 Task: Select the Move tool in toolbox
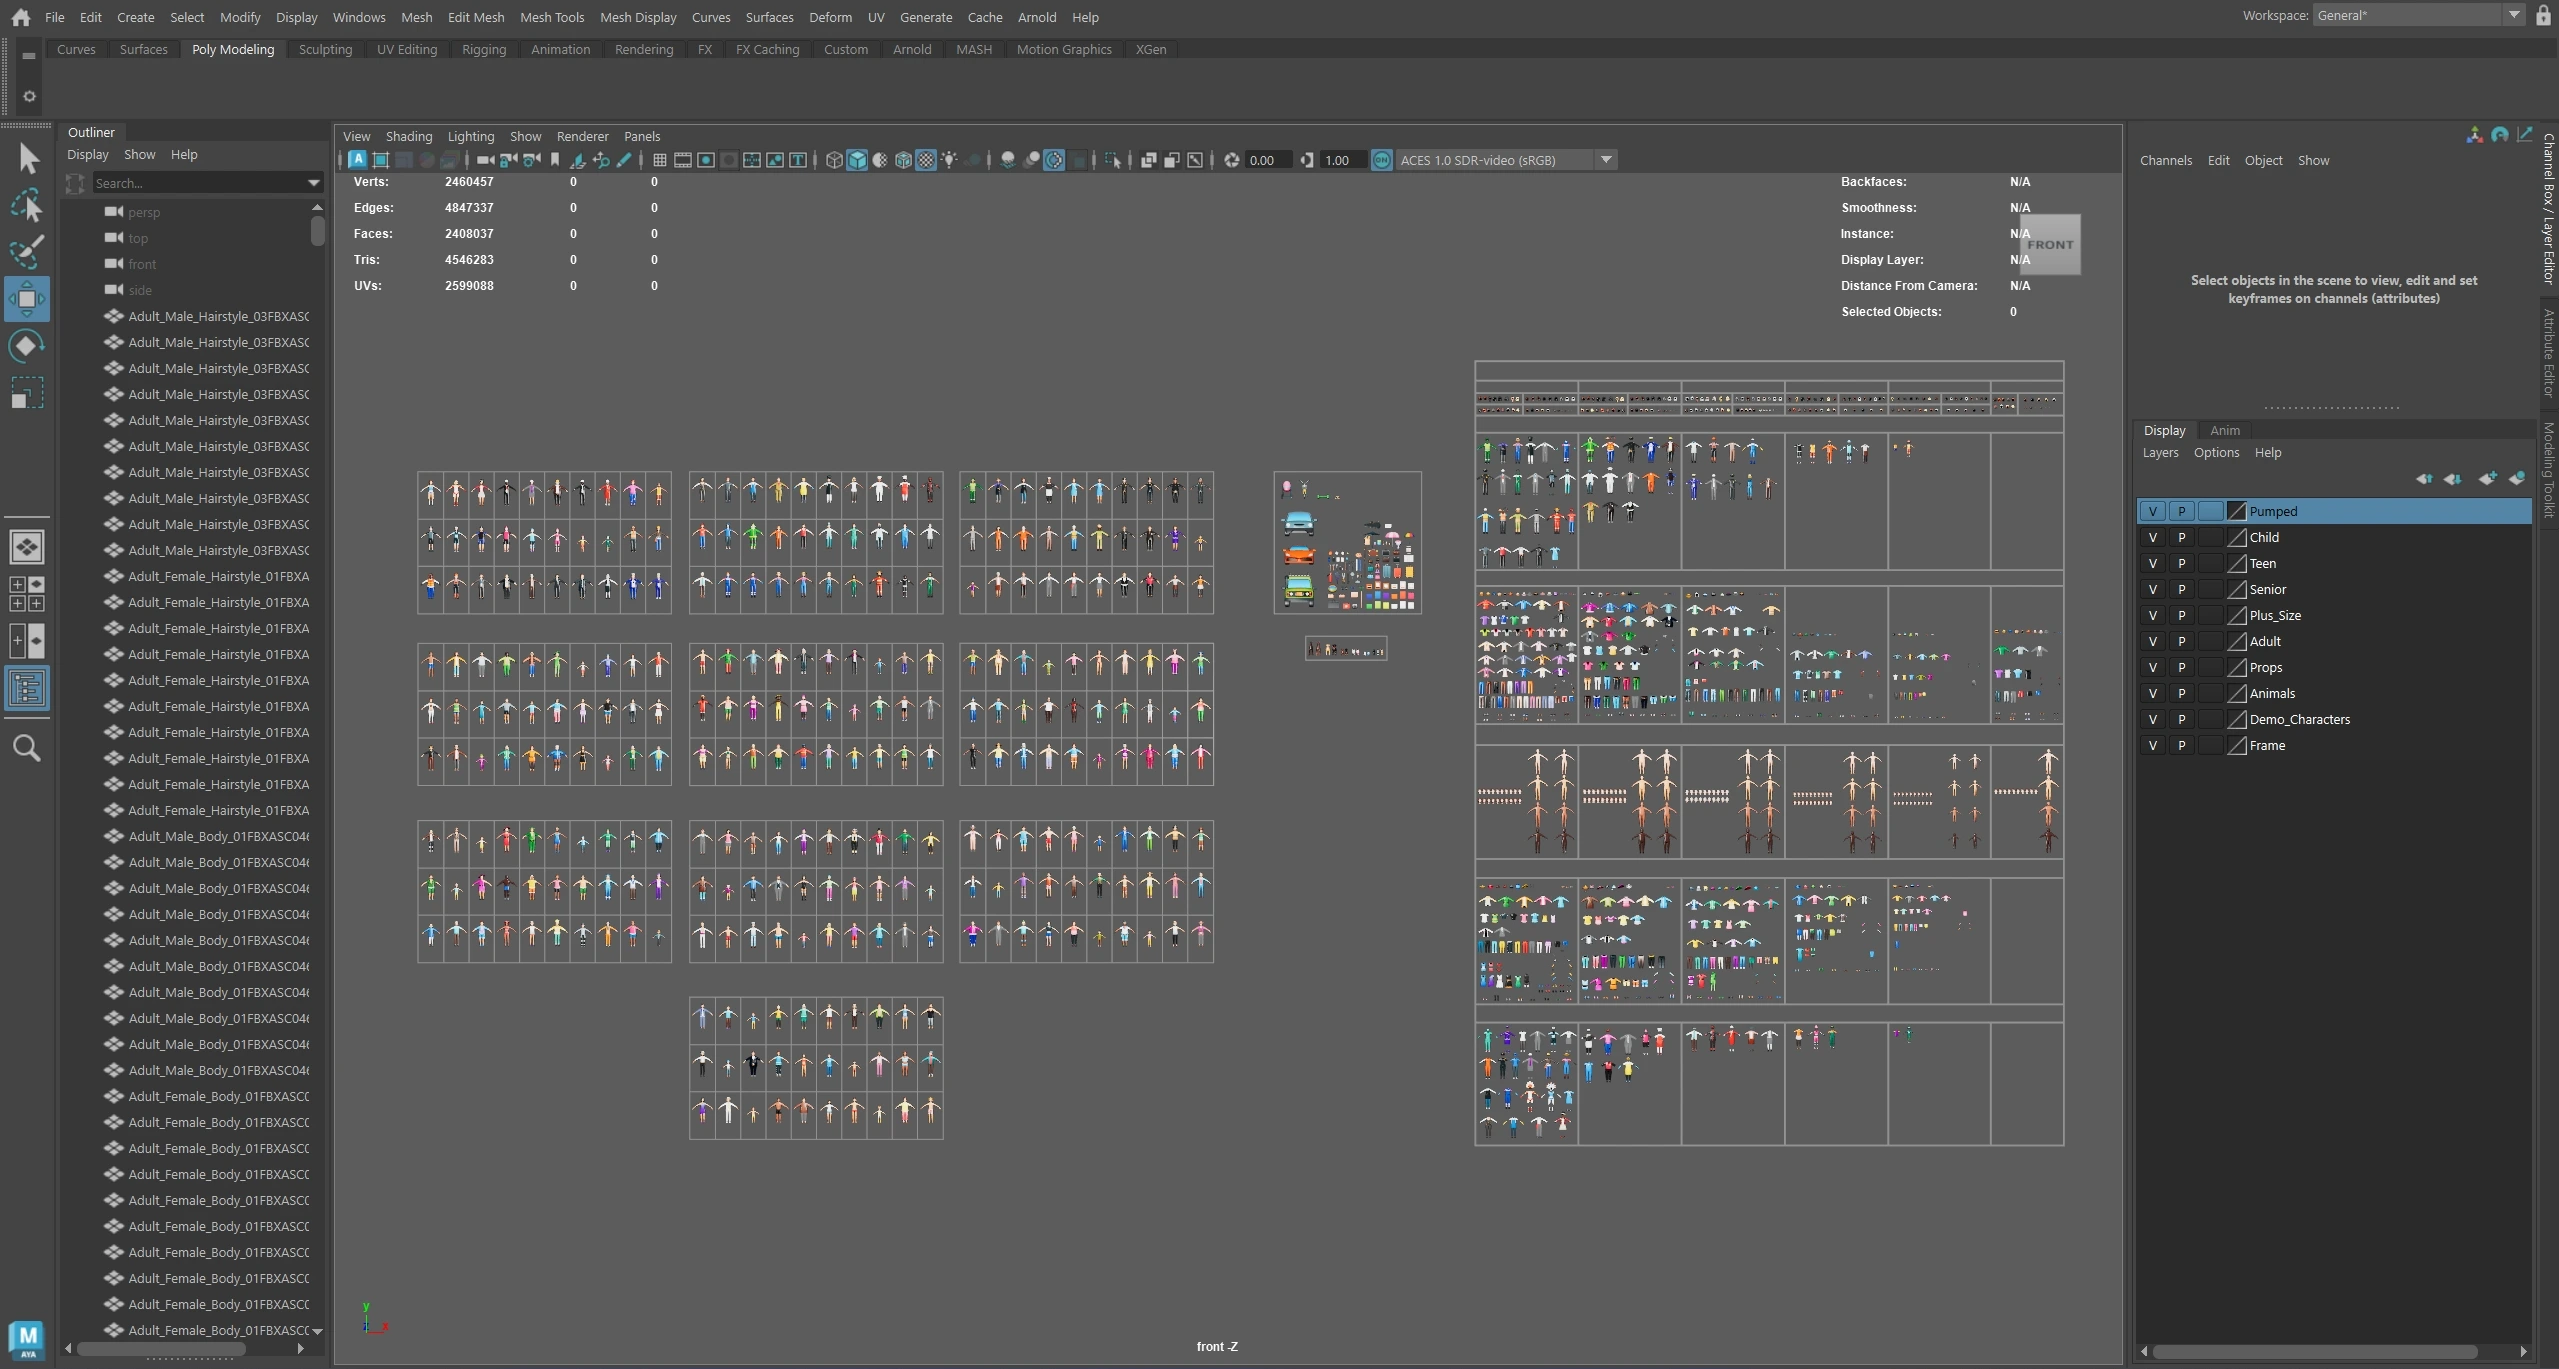(27, 299)
